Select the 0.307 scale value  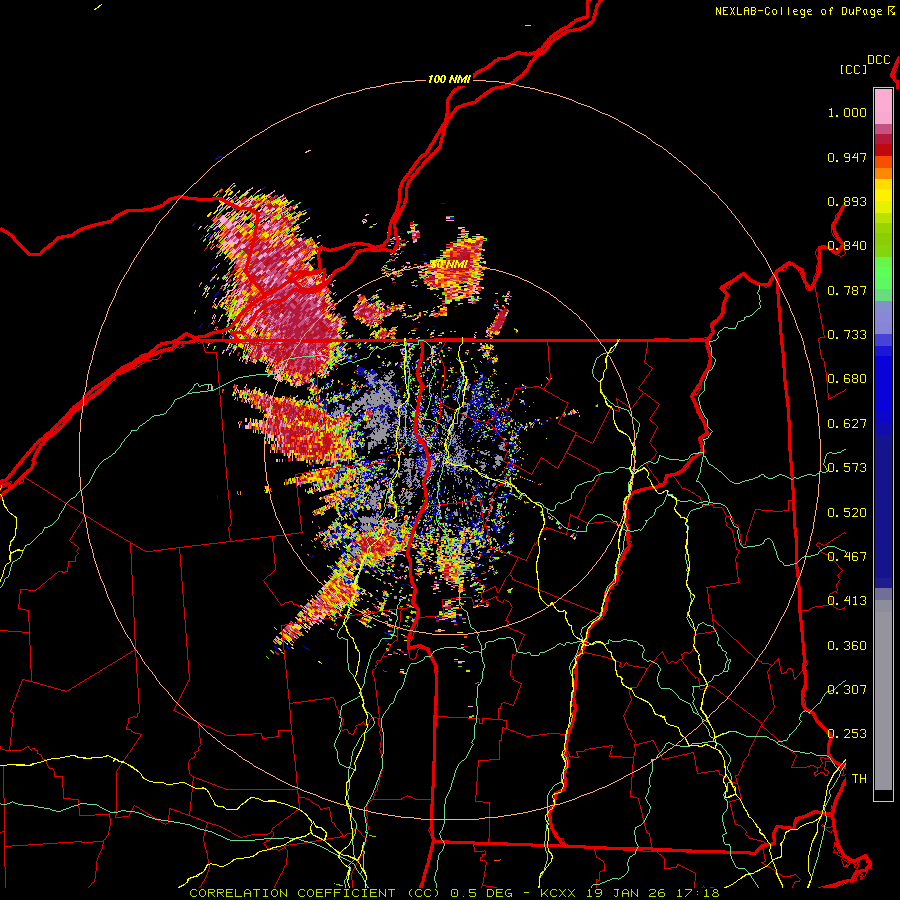coord(847,690)
